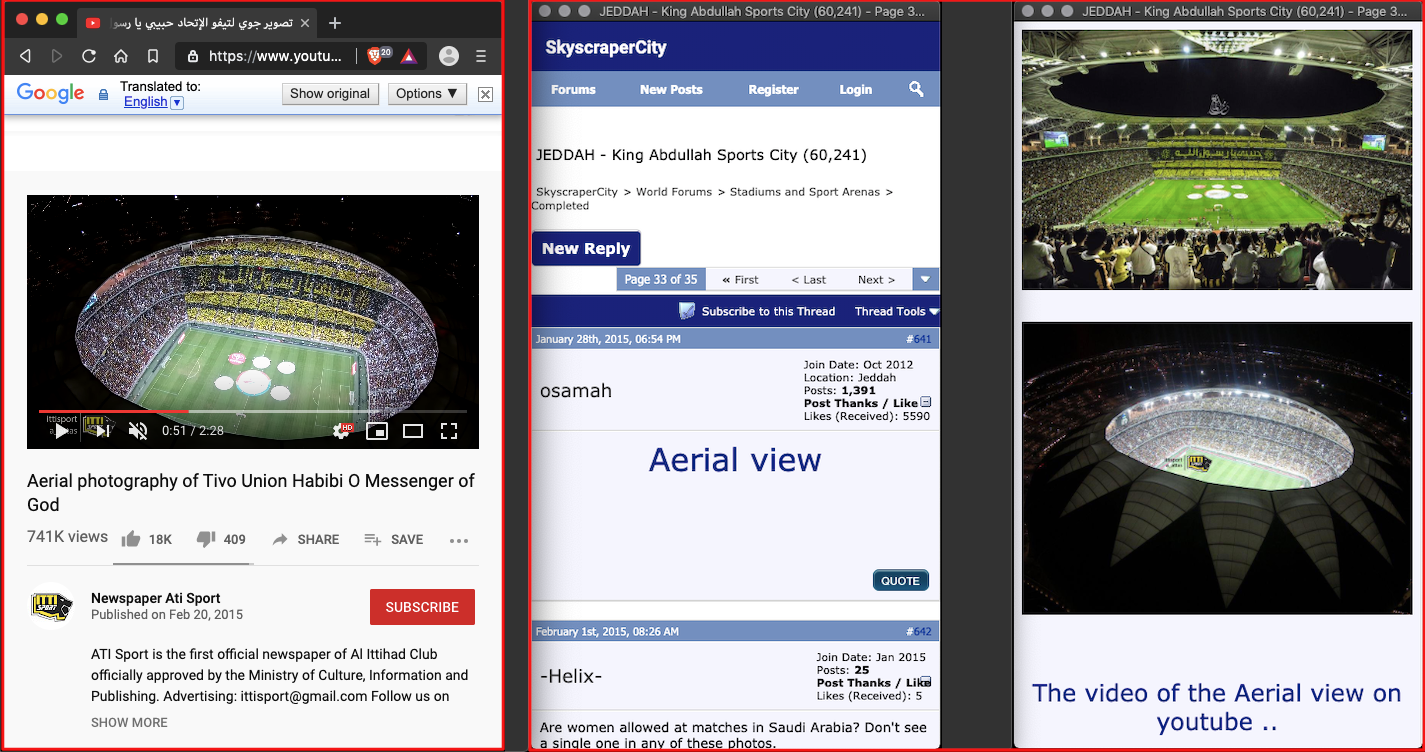Click the translate bar padlock icon
Screen dimensions: 1425x752
103,95
